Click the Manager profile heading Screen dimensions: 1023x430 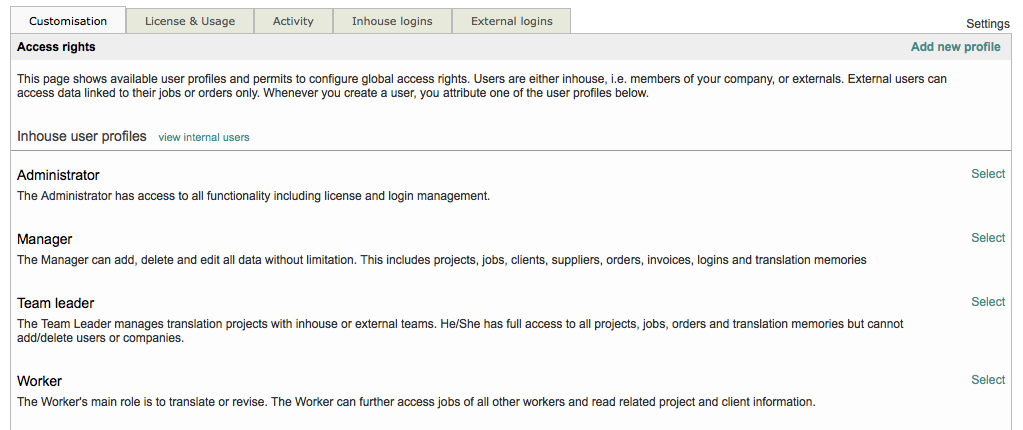pos(45,239)
